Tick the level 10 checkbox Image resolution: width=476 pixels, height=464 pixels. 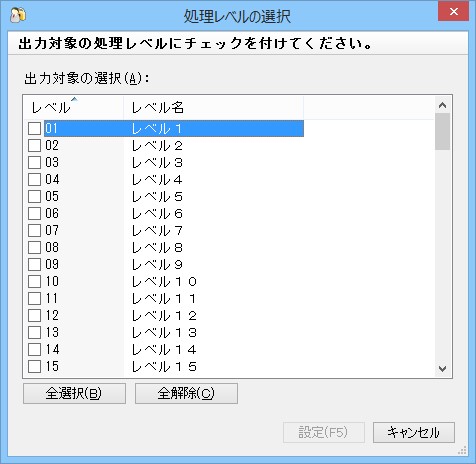pos(34,281)
